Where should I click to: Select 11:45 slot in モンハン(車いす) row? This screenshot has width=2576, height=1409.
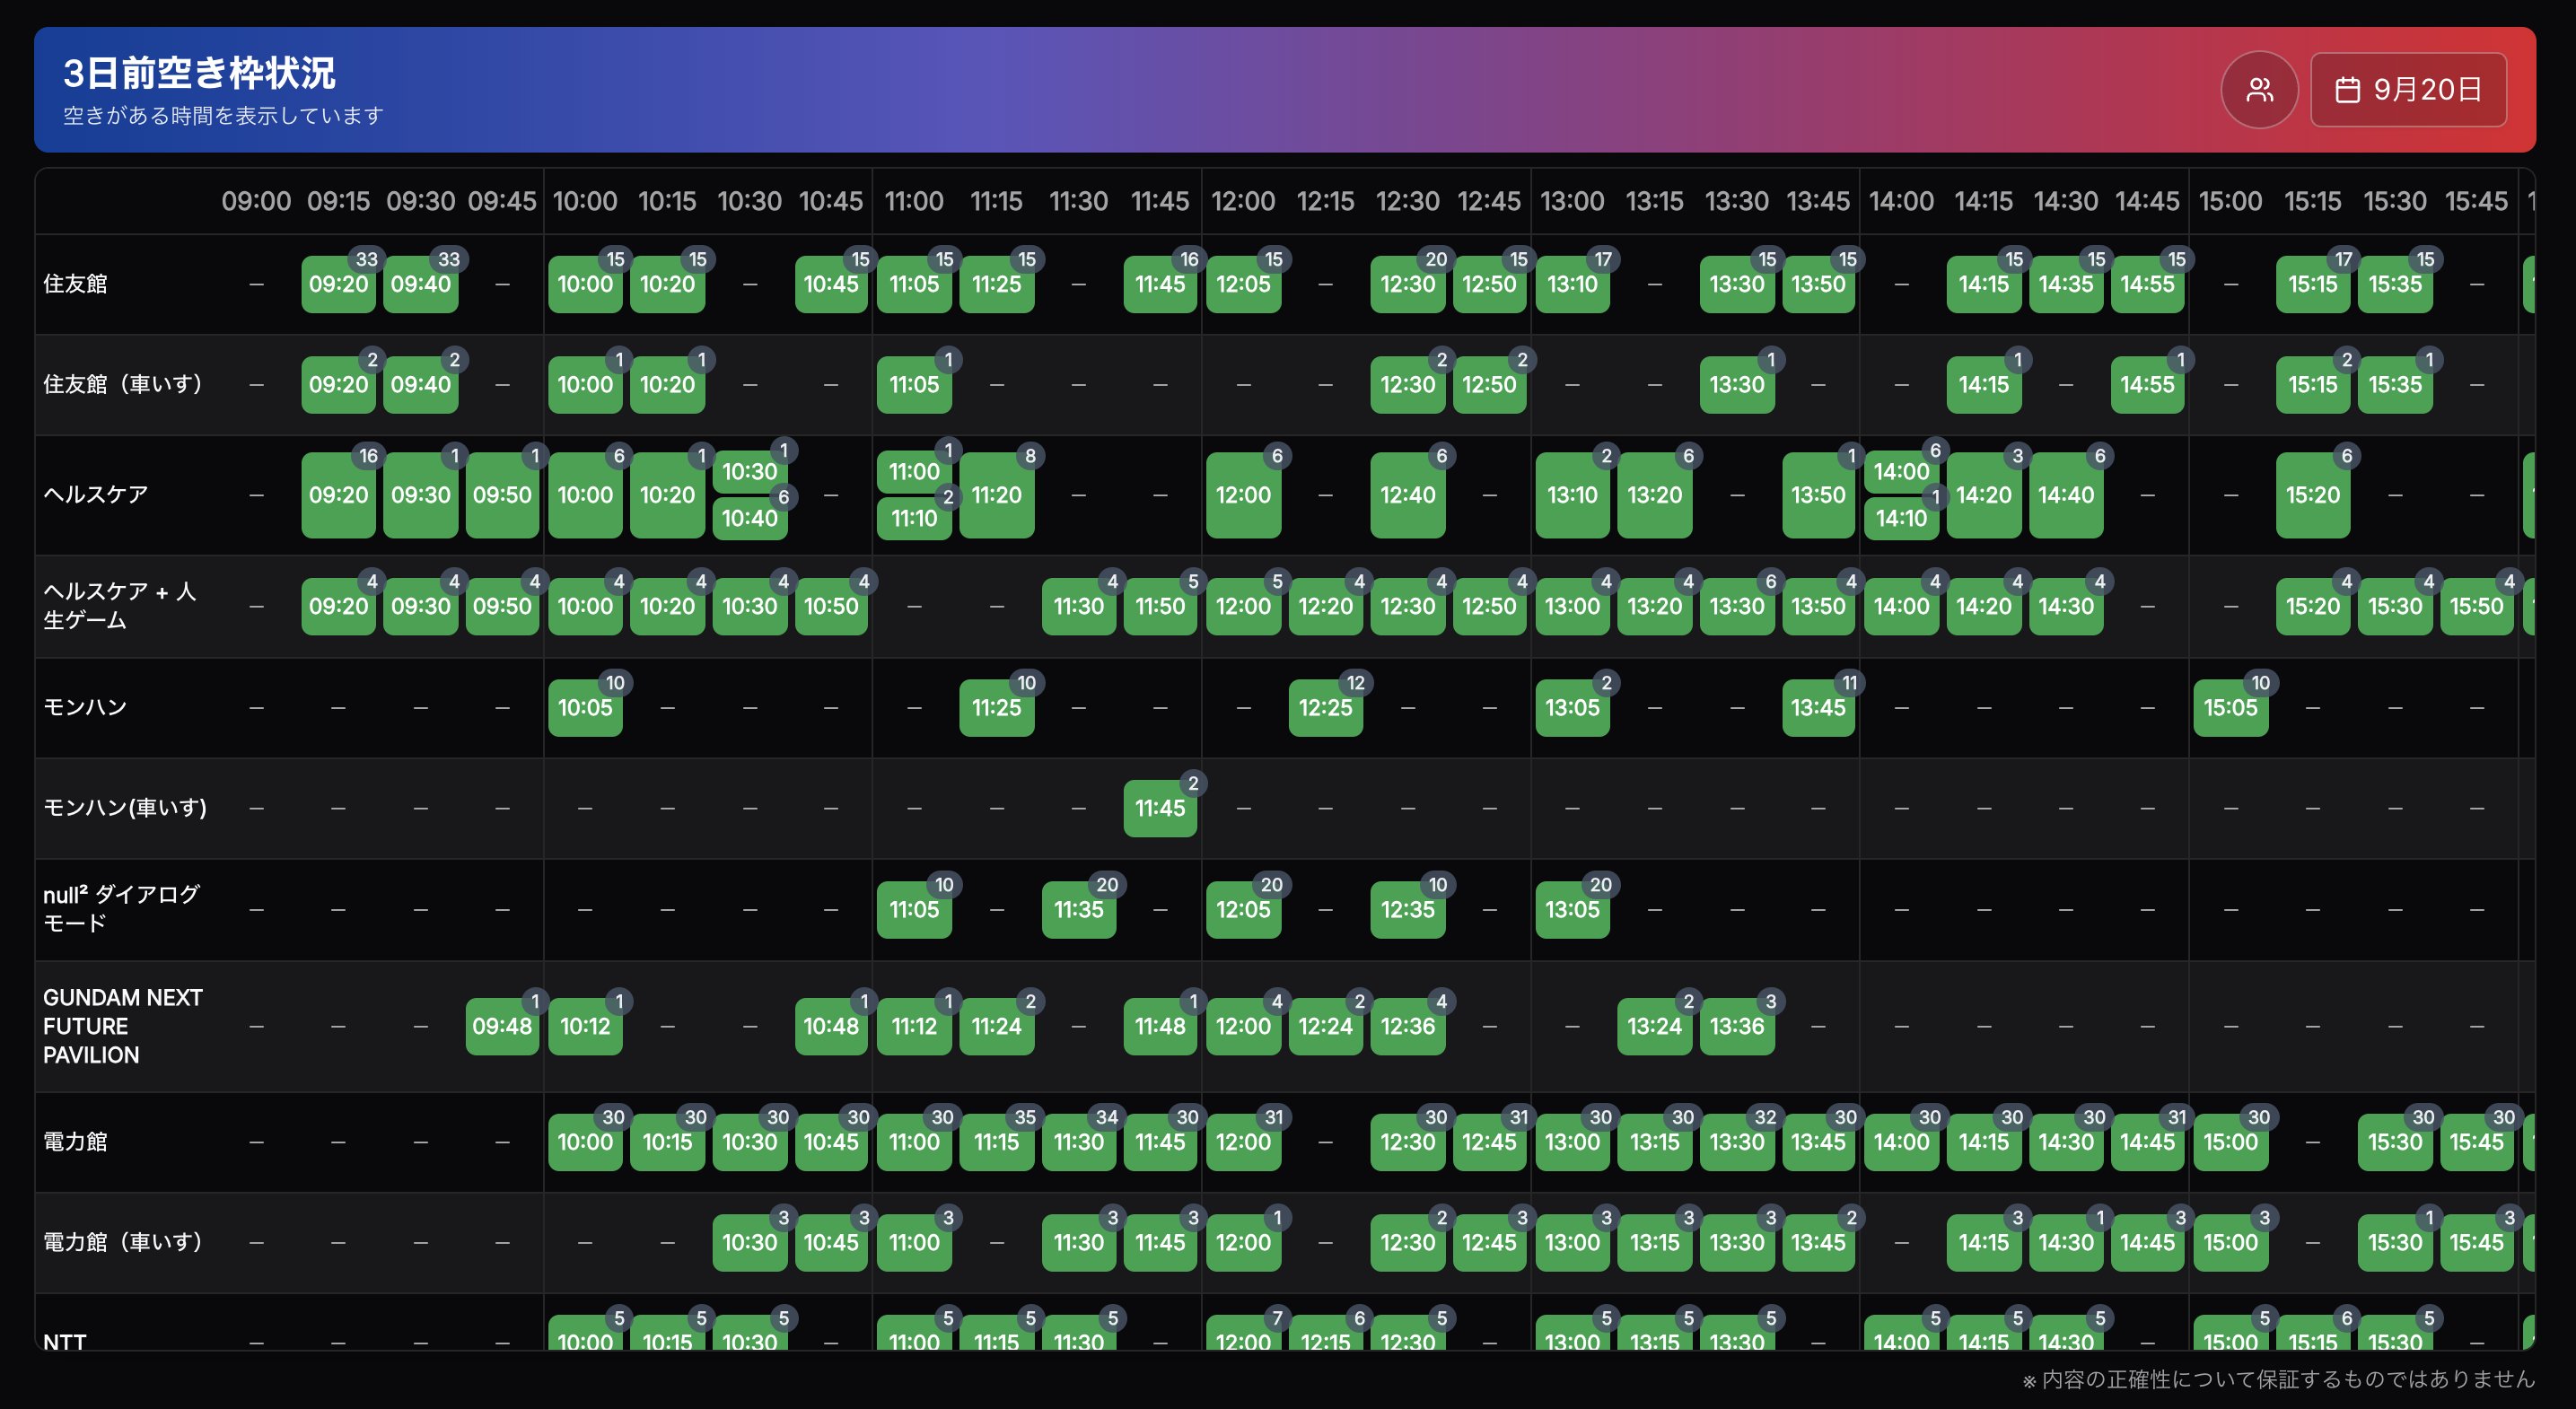tap(1159, 808)
